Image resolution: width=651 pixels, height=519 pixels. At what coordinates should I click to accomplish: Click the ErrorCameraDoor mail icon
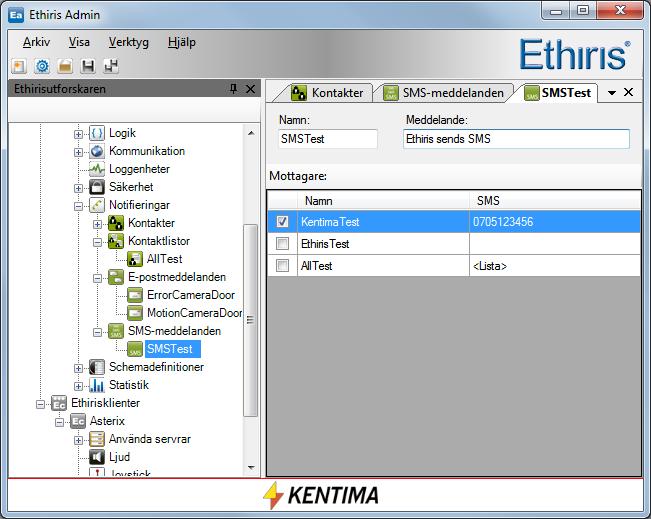pyautogui.click(x=135, y=295)
